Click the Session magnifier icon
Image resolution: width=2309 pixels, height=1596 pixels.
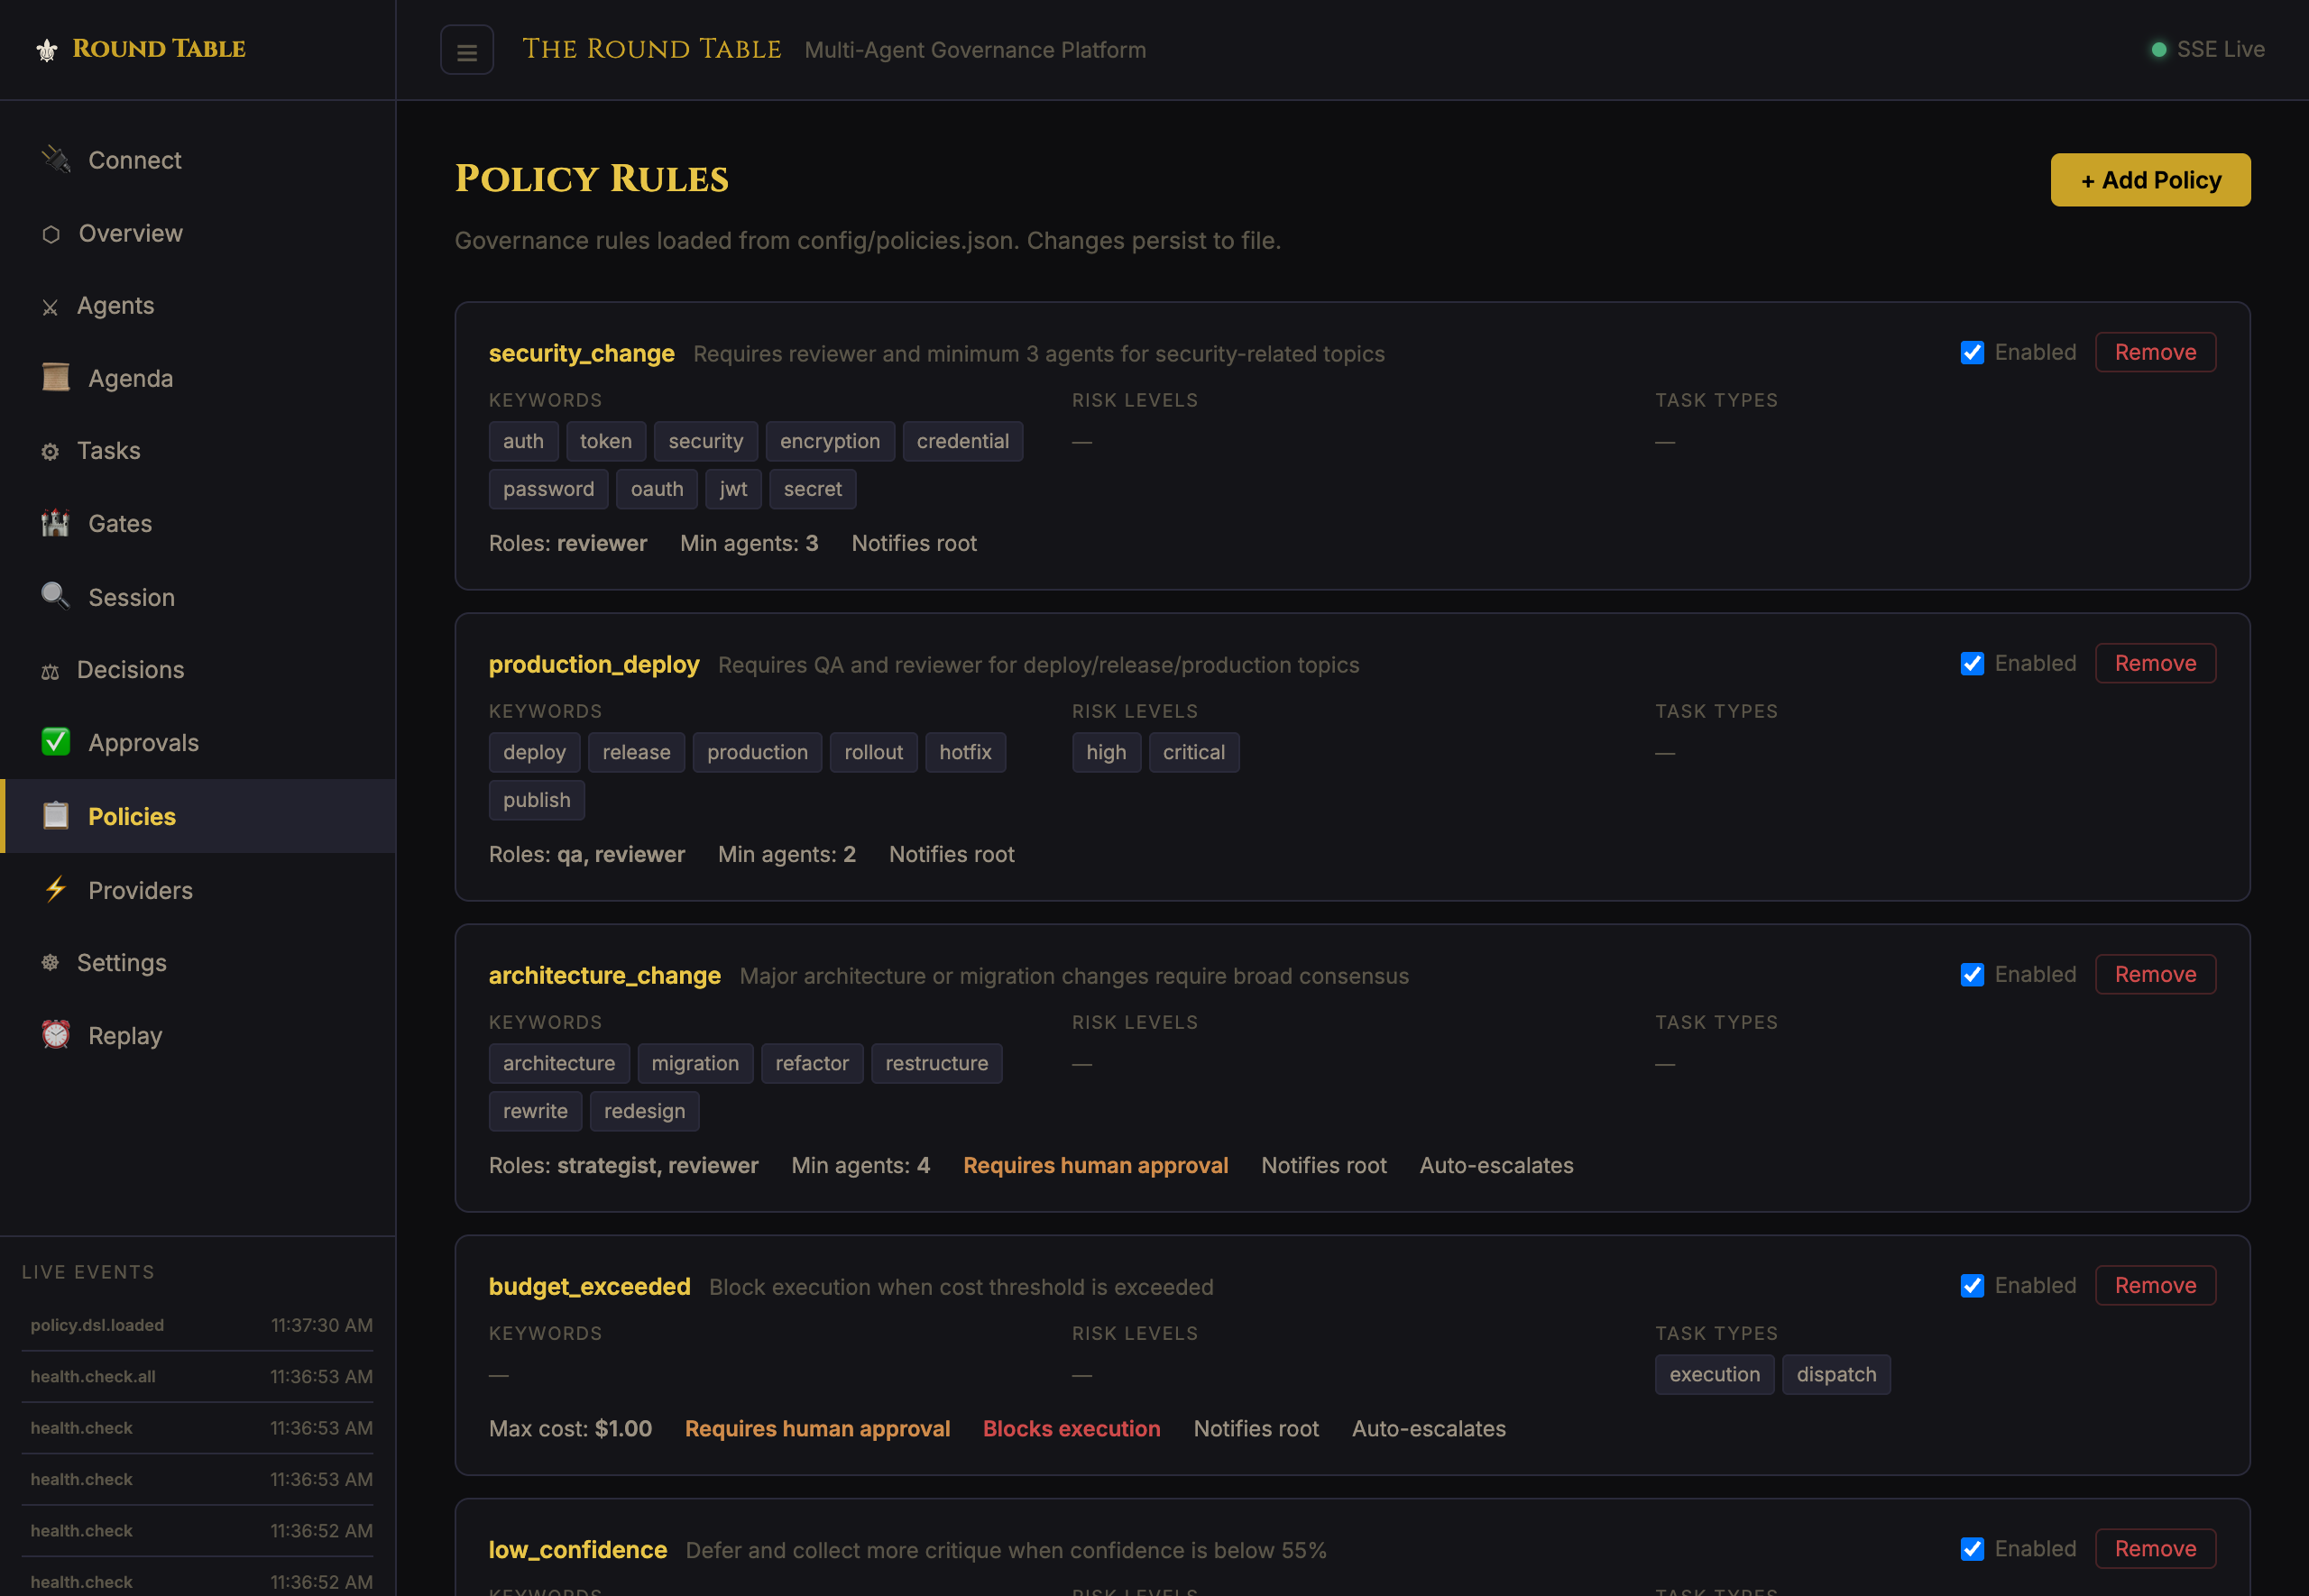click(56, 596)
